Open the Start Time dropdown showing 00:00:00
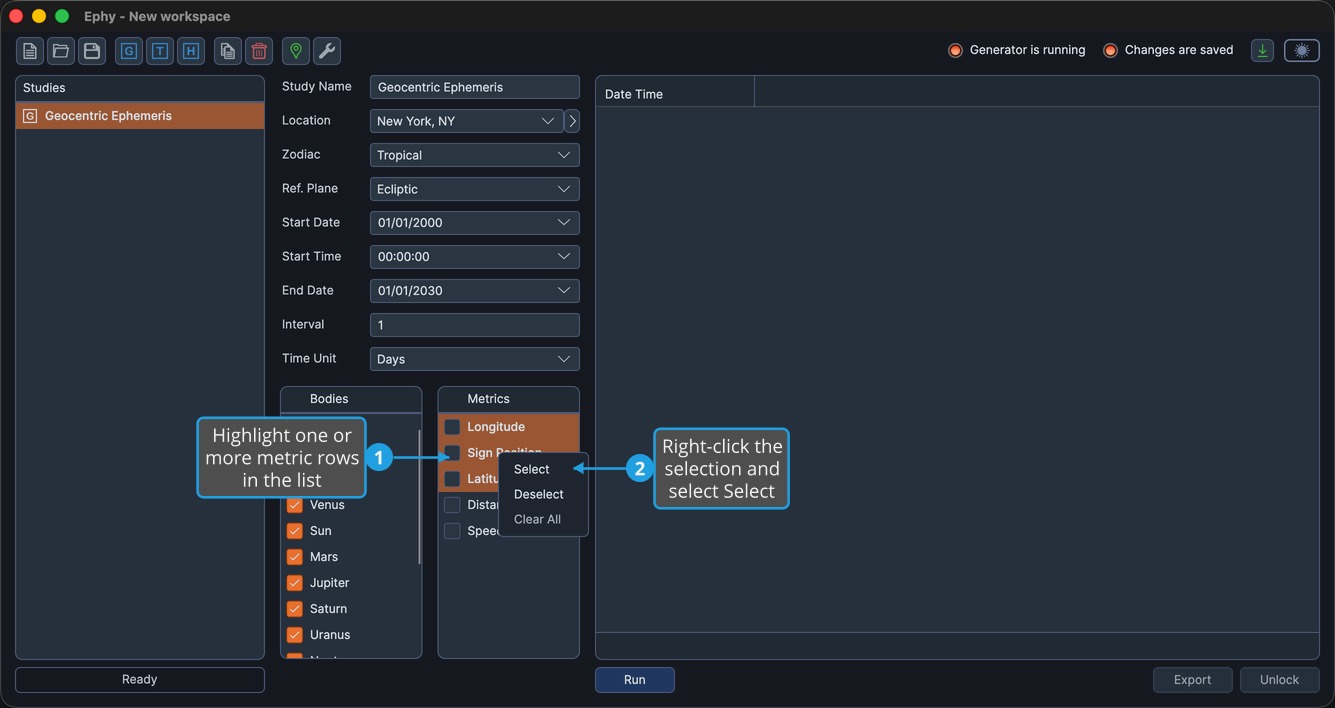The width and height of the screenshot is (1335, 708). click(x=474, y=257)
